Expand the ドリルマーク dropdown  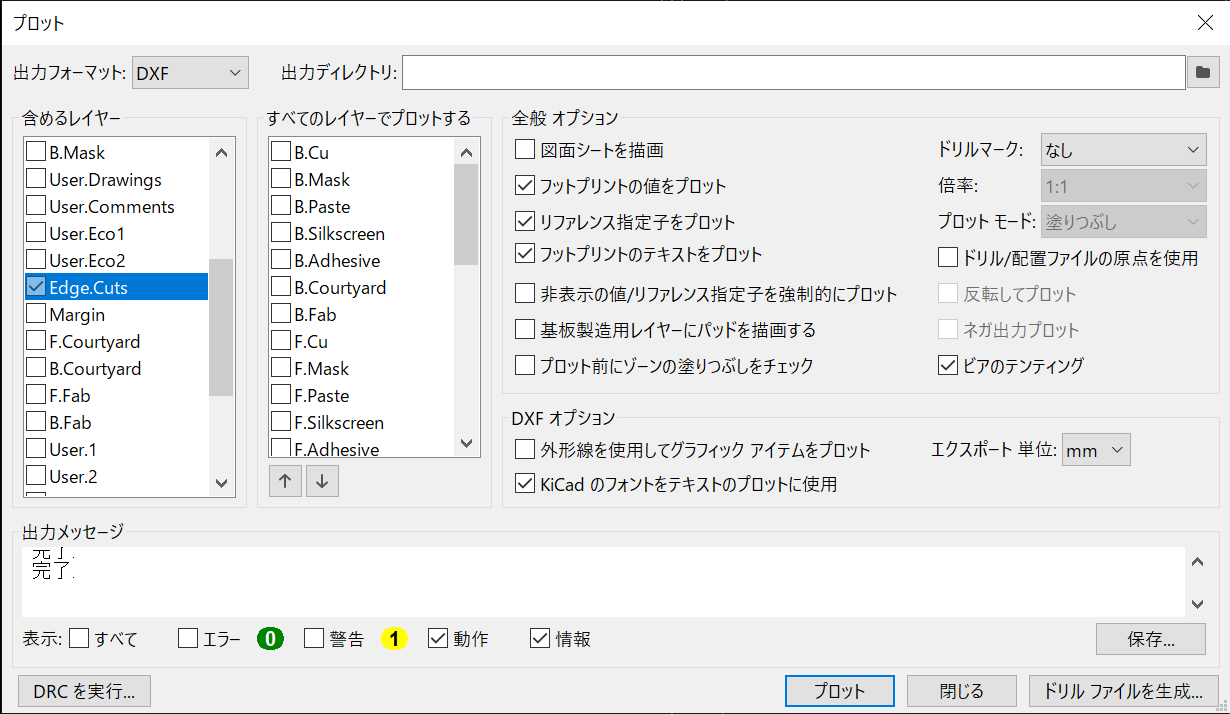click(1123, 150)
